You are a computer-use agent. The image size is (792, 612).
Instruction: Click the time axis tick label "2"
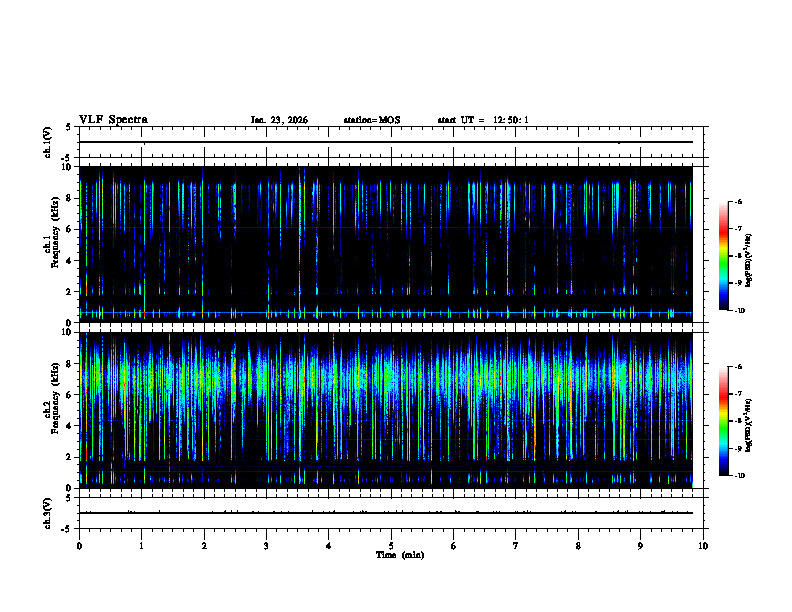pyautogui.click(x=204, y=546)
